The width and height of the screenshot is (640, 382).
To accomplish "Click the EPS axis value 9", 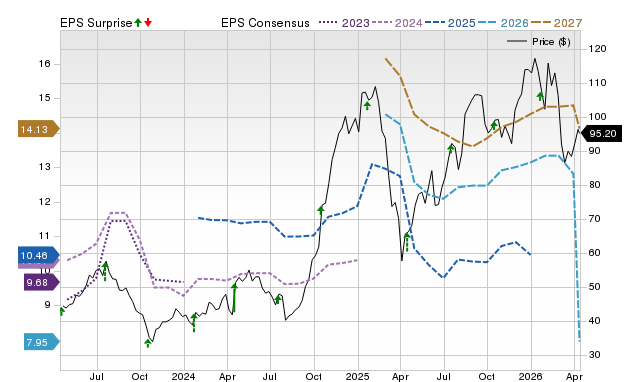I will (x=48, y=305).
